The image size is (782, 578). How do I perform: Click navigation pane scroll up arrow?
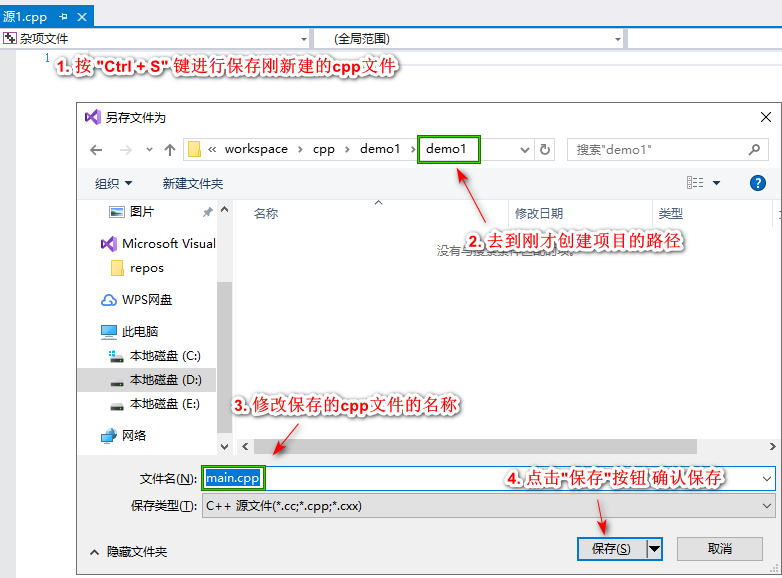pyautogui.click(x=224, y=209)
